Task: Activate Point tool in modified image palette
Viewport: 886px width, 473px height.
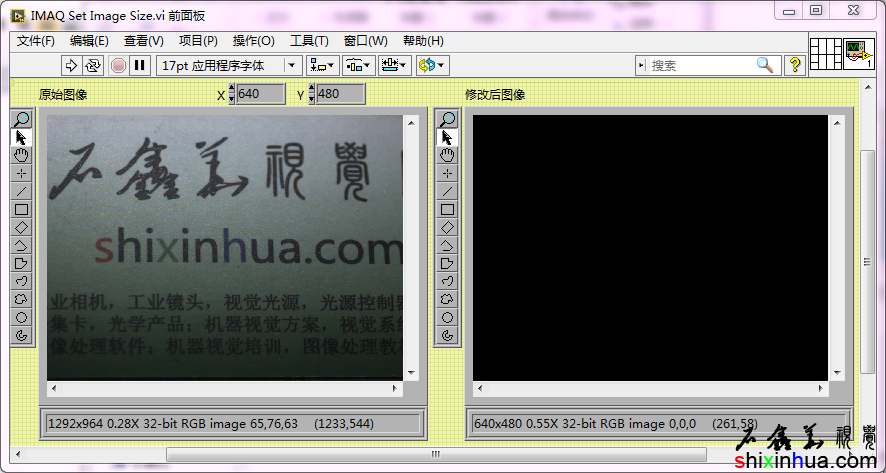Action: point(447,173)
